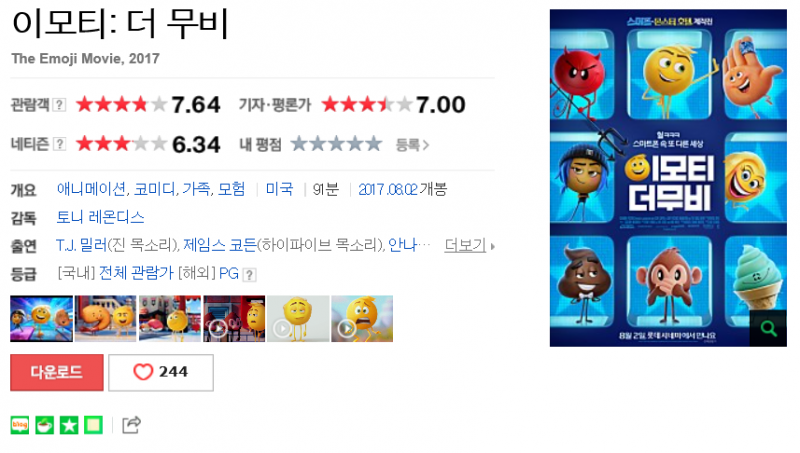
Task: Click the green memo square icon
Action: 93,425
